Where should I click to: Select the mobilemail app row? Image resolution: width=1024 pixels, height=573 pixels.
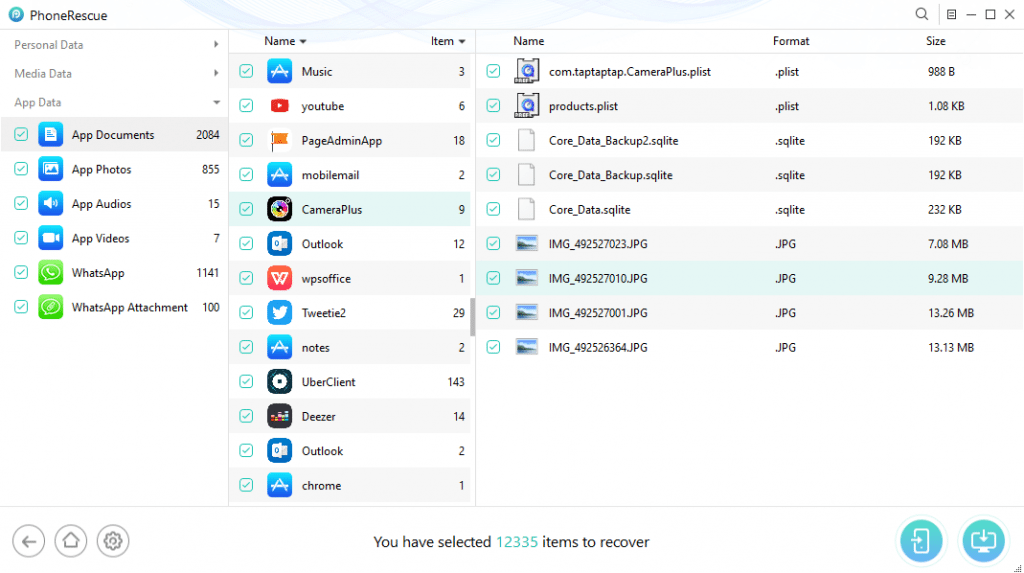coord(350,174)
